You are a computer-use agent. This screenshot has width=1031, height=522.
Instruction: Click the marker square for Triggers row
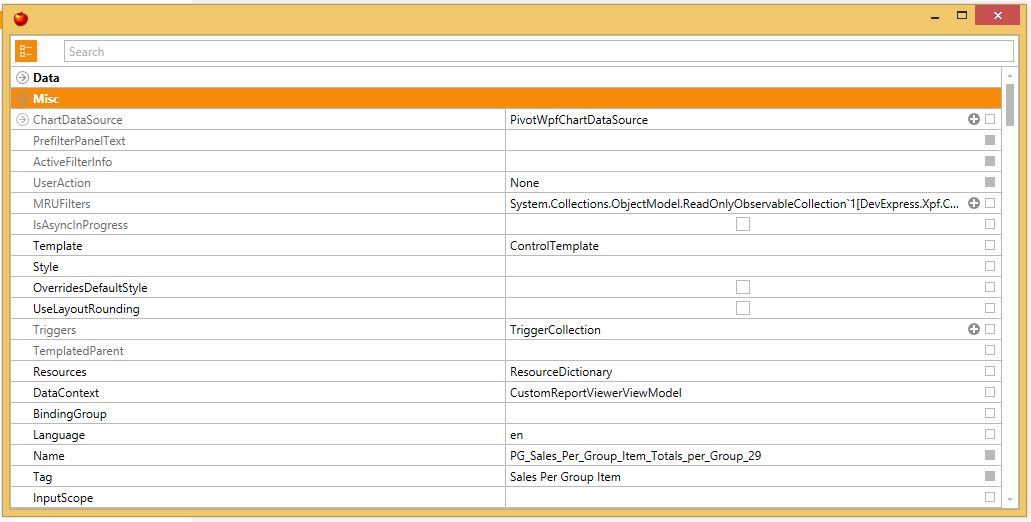[990, 329]
